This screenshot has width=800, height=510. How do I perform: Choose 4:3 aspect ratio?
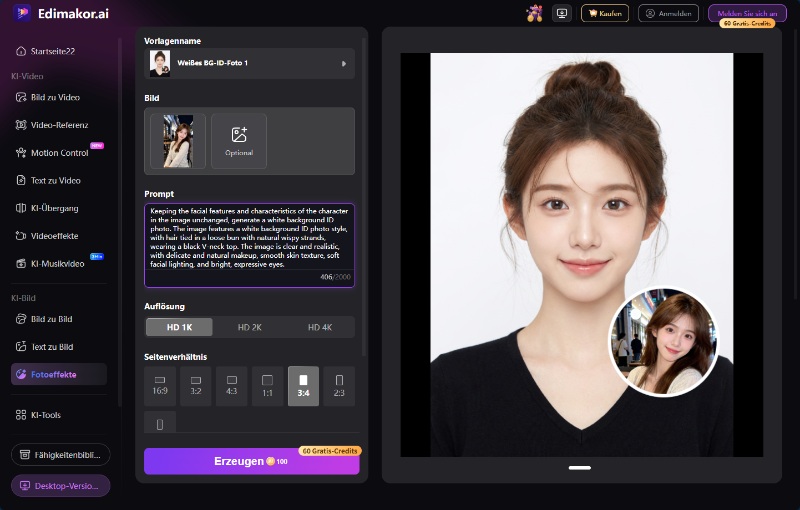click(x=232, y=386)
